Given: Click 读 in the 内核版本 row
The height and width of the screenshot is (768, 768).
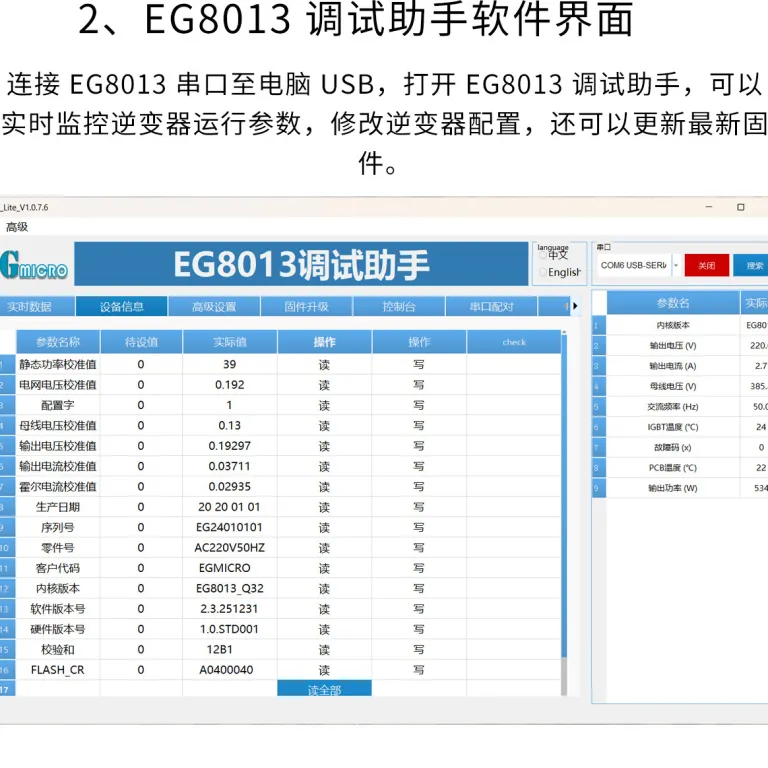Looking at the screenshot, I should [324, 588].
